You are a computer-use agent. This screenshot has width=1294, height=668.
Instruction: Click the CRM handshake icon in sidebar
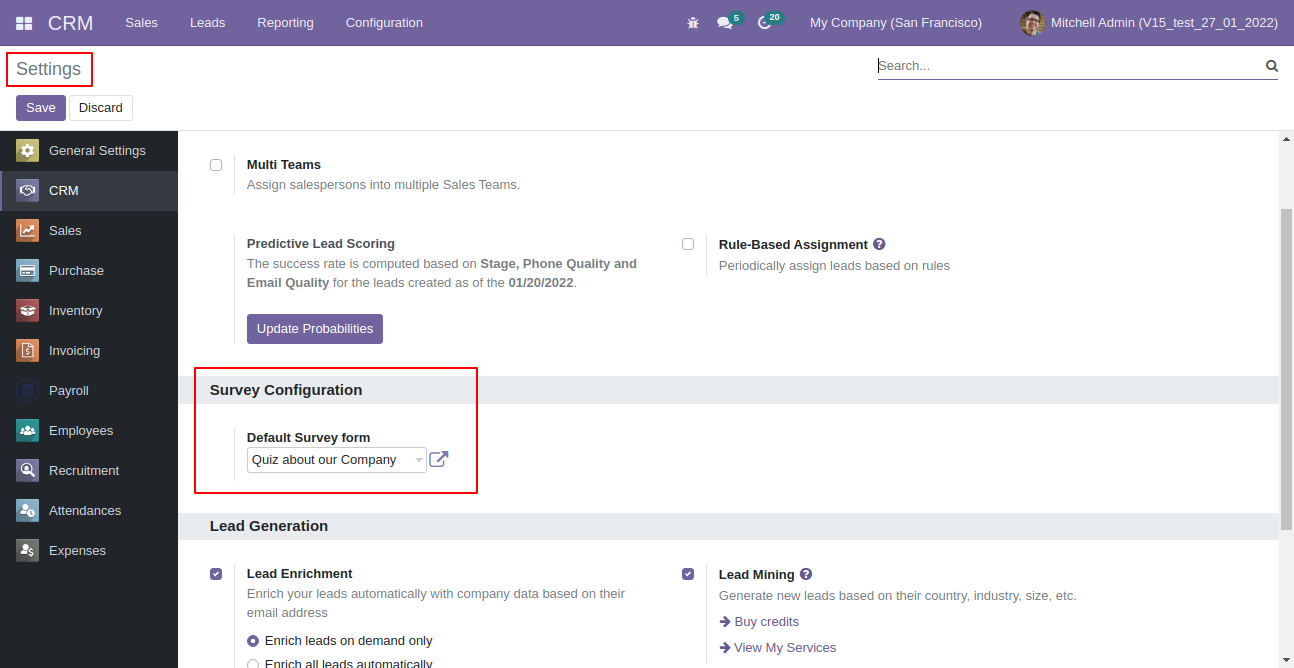28,191
